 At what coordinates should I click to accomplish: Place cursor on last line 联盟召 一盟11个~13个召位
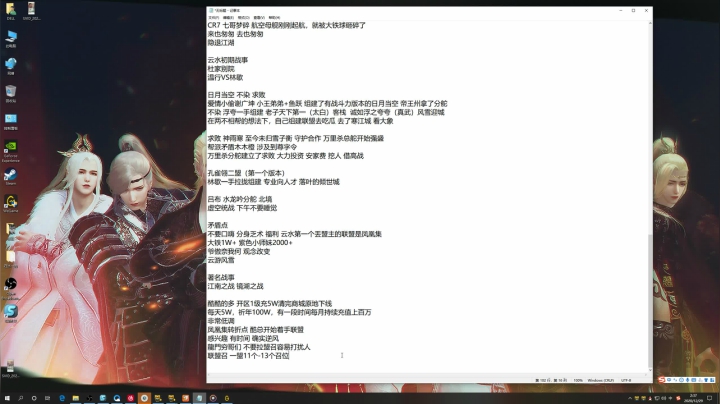tap(248, 356)
